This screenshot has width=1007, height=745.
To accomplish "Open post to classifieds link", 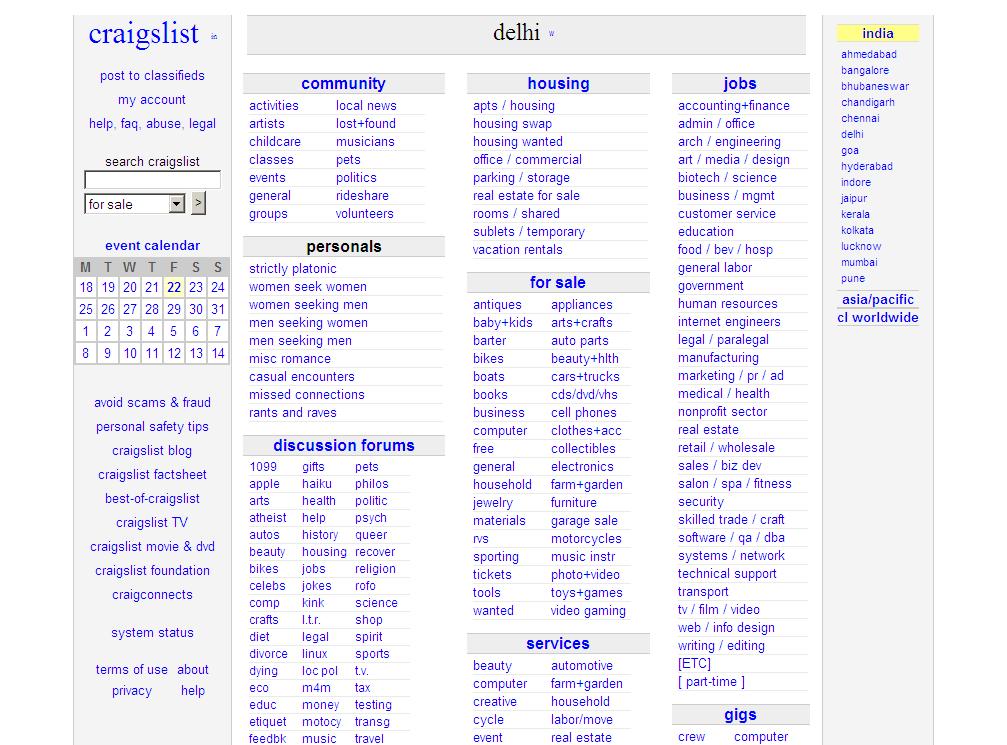I will click(x=152, y=75).
